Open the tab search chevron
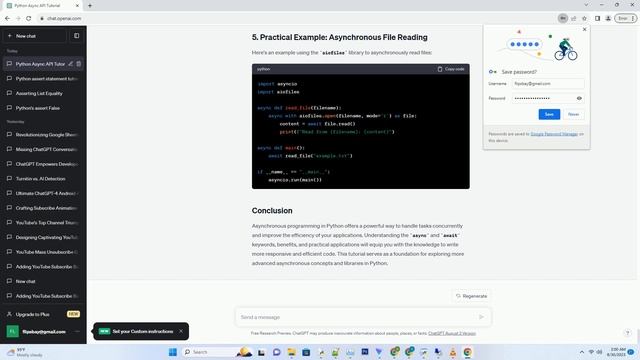This screenshot has width=640, height=360. click(x=586, y=5)
